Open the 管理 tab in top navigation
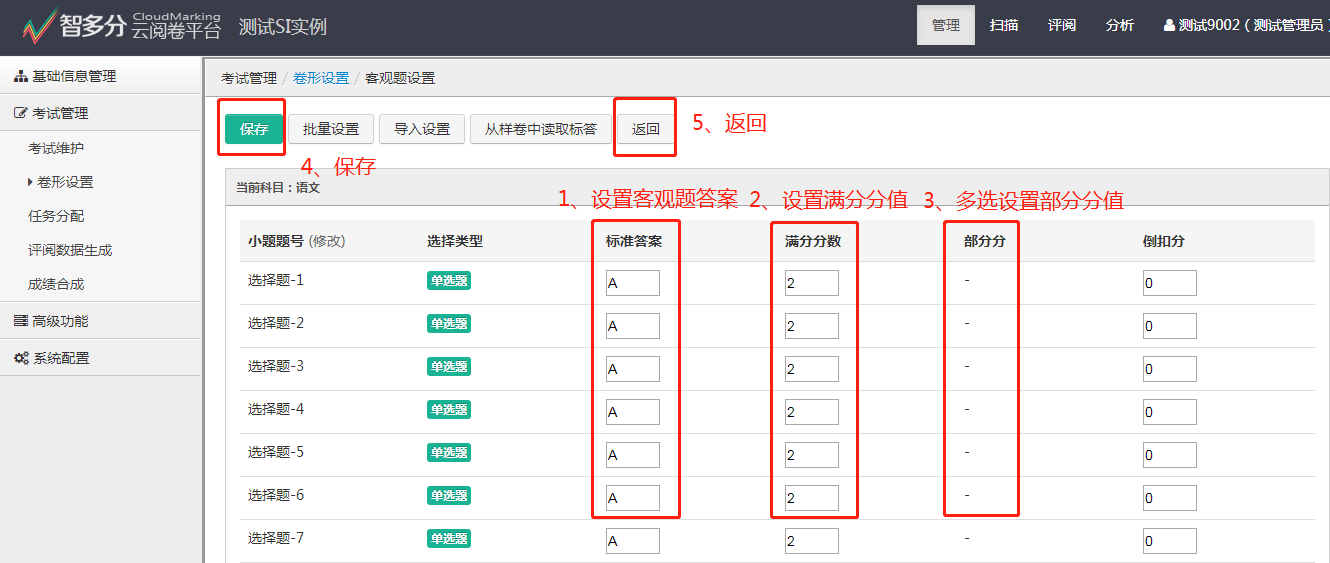This screenshot has width=1330, height=563. pyautogui.click(x=945, y=25)
